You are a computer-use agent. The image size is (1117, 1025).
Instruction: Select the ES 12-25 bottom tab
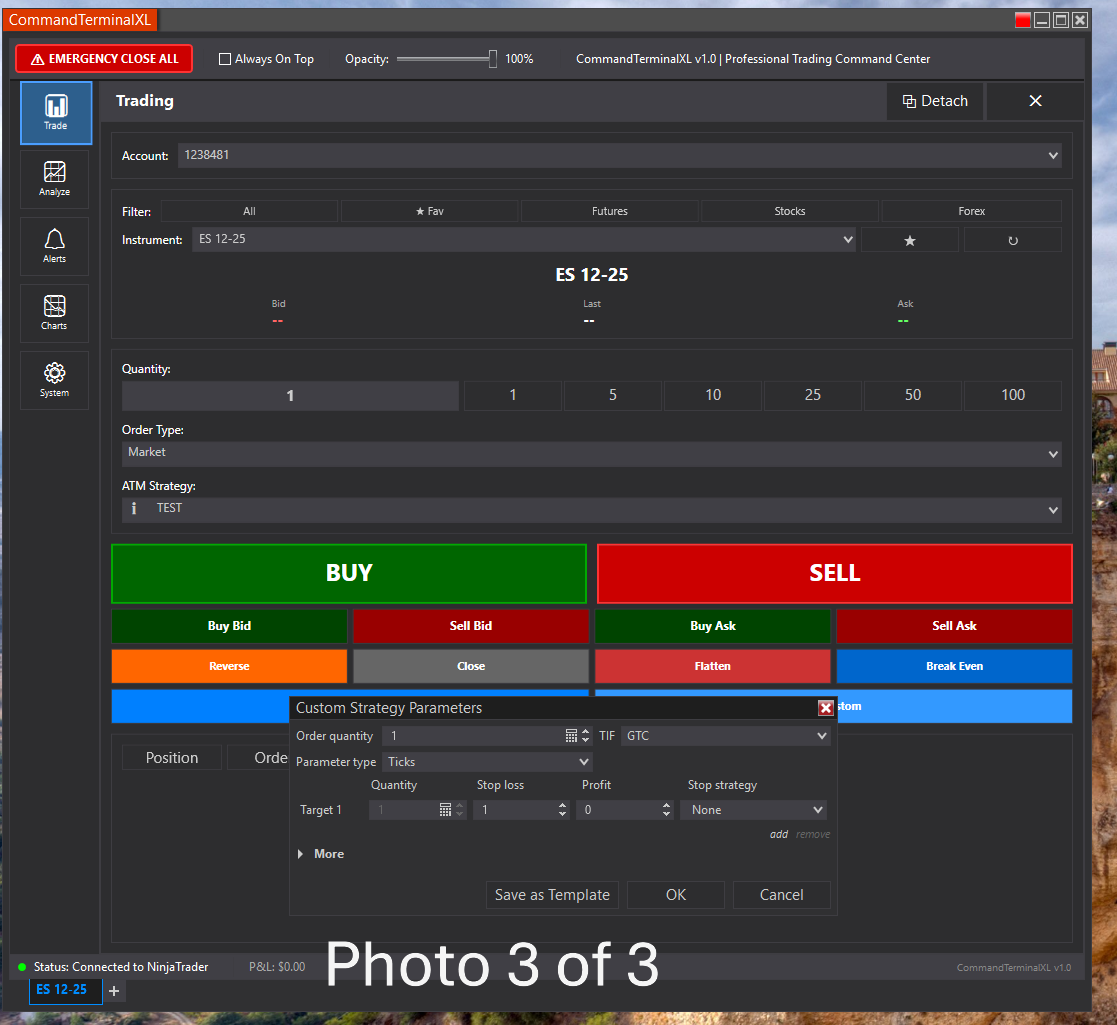click(x=61, y=990)
